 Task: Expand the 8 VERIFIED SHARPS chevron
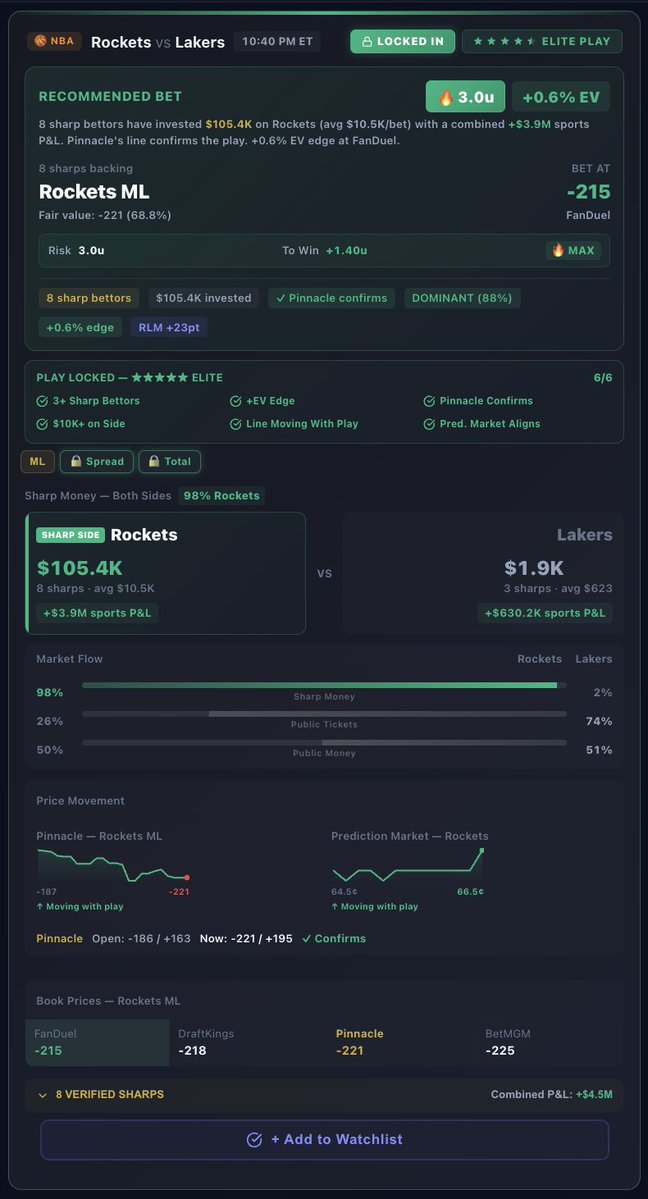[43, 1095]
